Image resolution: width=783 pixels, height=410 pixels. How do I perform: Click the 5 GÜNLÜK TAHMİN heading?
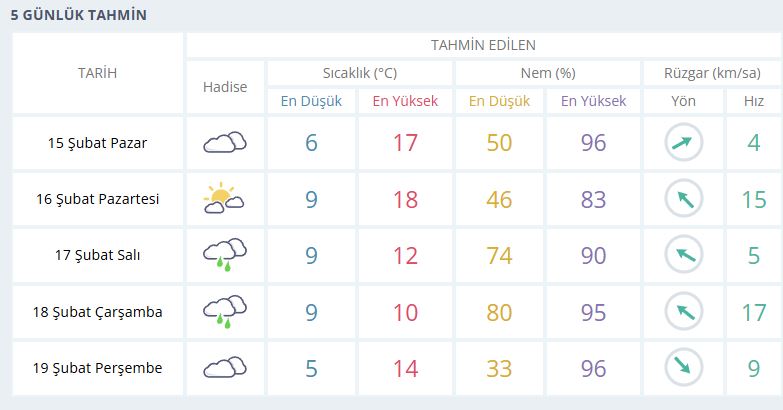point(78,15)
